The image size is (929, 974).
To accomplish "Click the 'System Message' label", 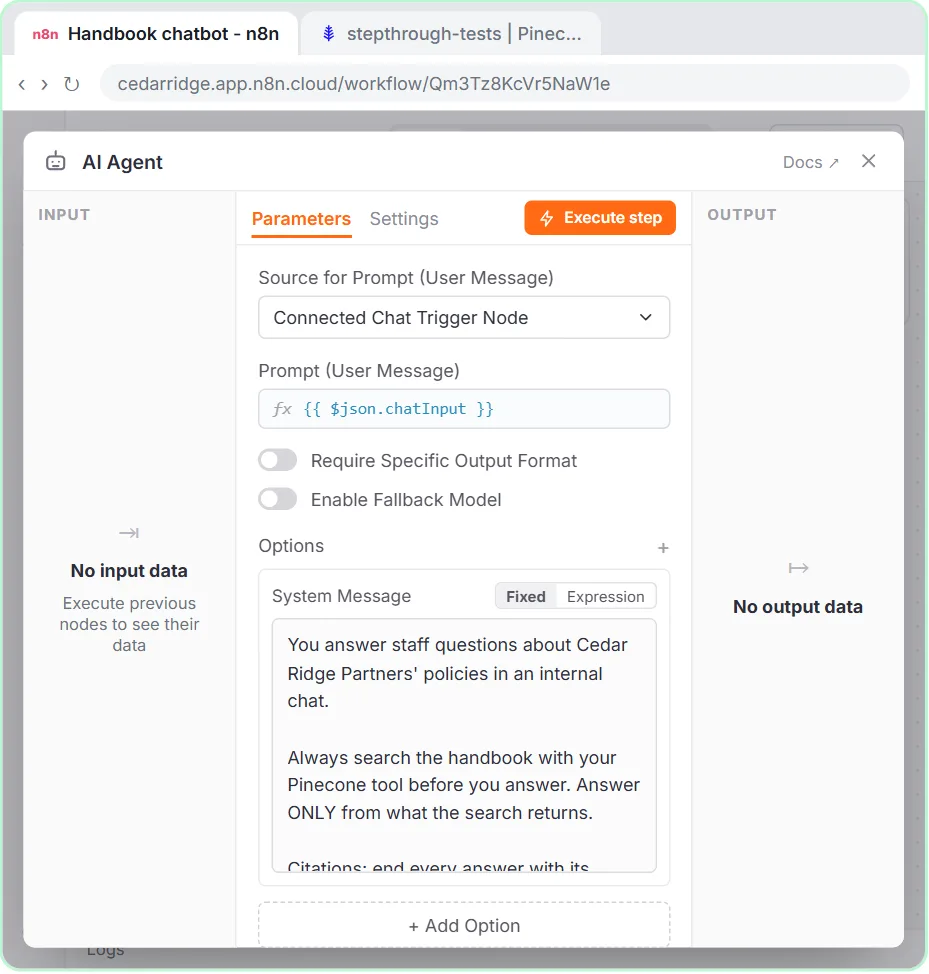I will [x=342, y=596].
